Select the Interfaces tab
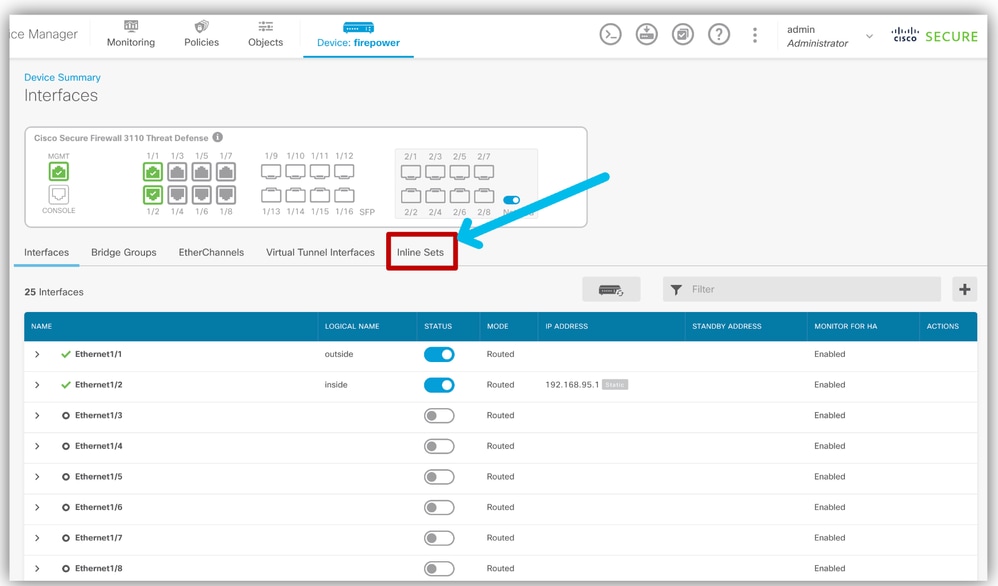This screenshot has height=586, width=998. tap(46, 252)
